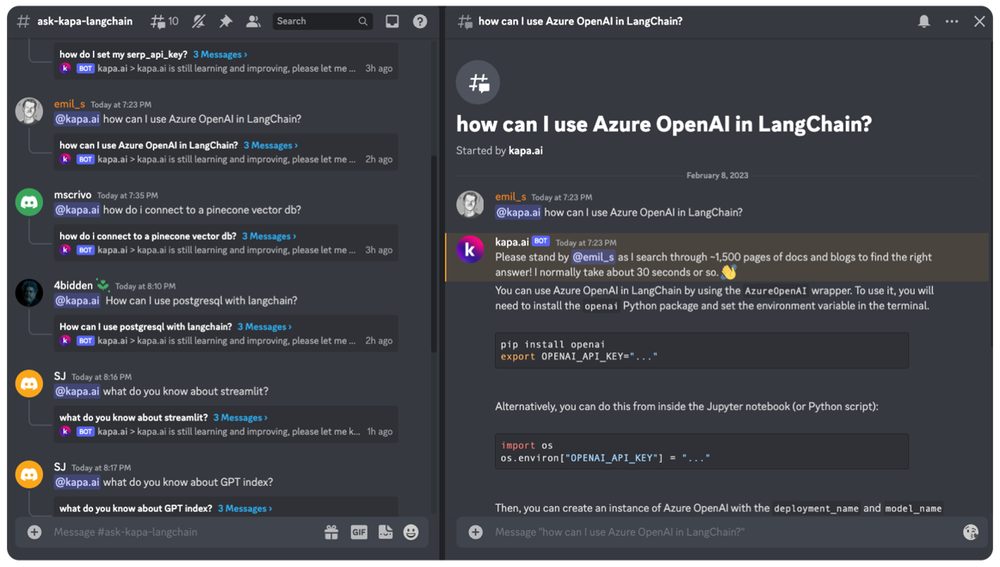This screenshot has height=567, width=1000.
Task: Open the Help question mark icon
Action: point(420,21)
